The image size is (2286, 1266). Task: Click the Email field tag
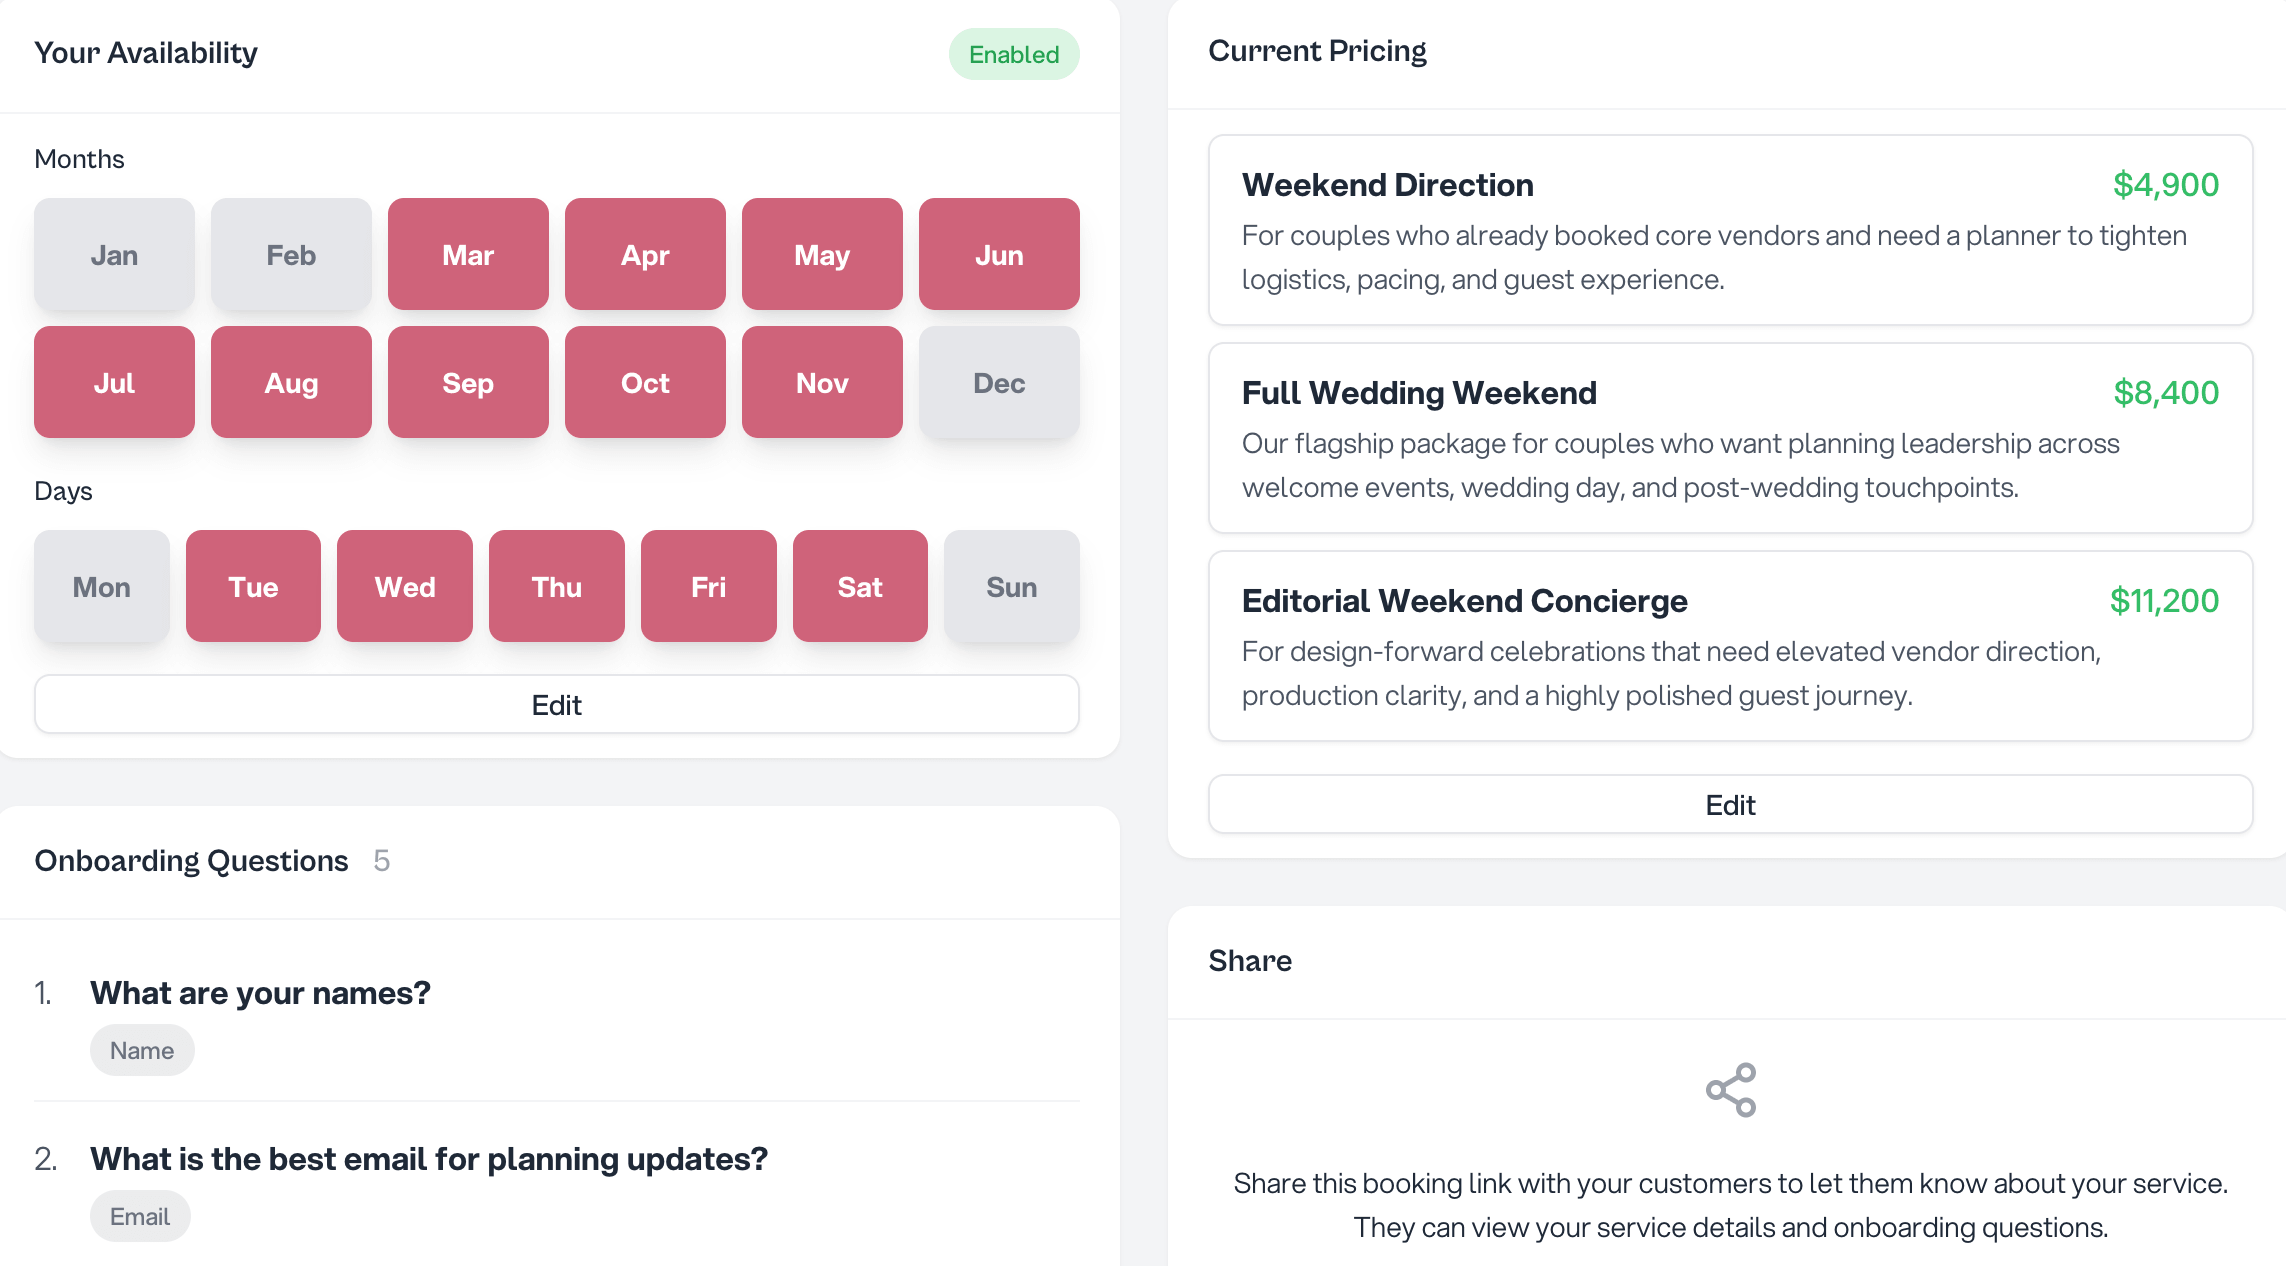point(140,1216)
